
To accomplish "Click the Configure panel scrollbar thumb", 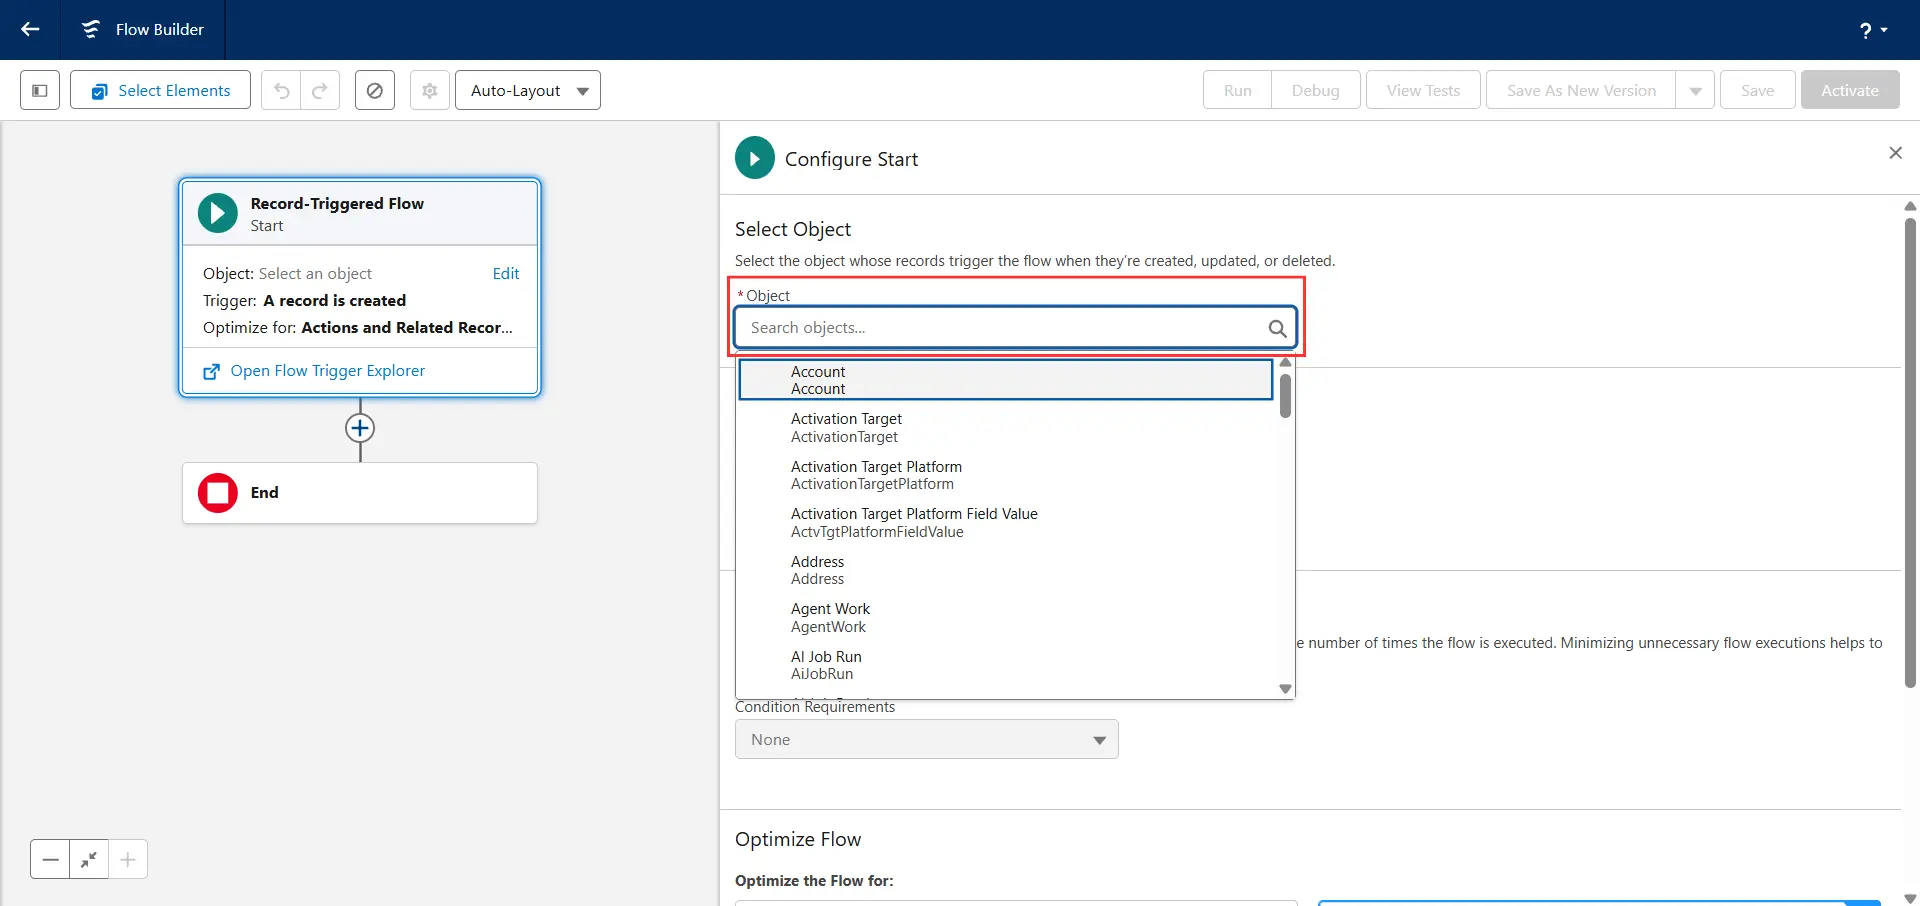I will coord(1910,453).
